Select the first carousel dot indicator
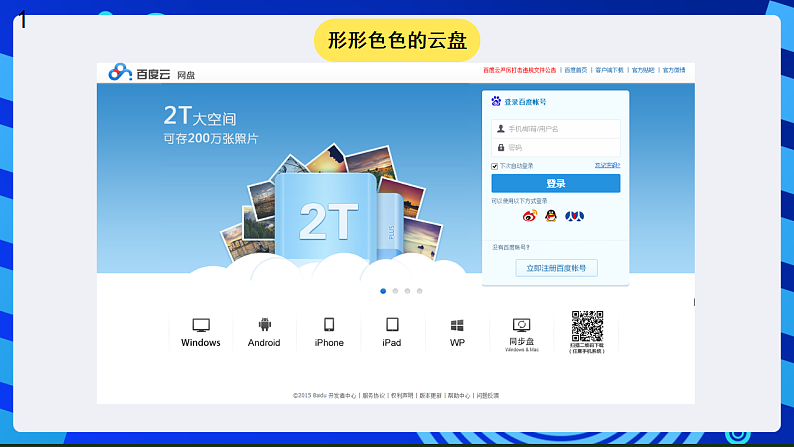Viewport: 794px width, 447px height. pyautogui.click(x=383, y=291)
